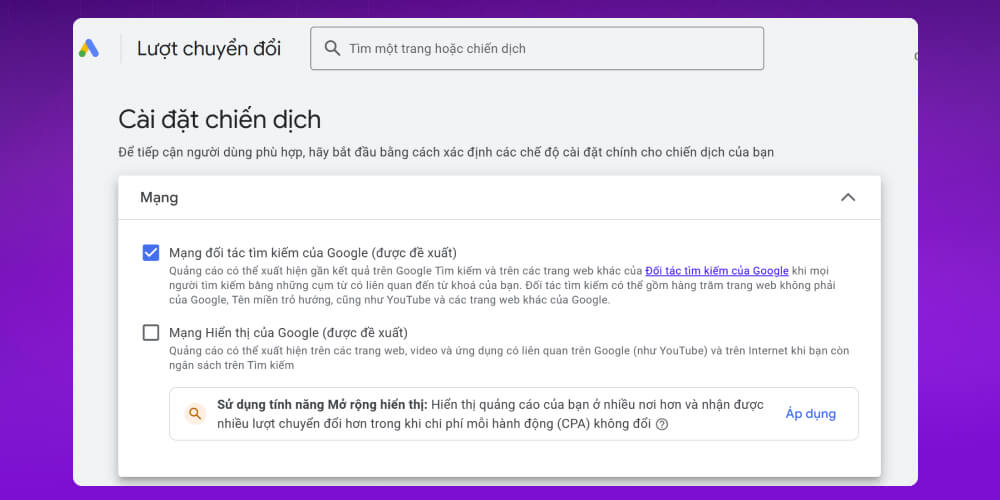Click the orange magnifier icon in the tip box
Screen dimensions: 1000x500
click(195, 414)
